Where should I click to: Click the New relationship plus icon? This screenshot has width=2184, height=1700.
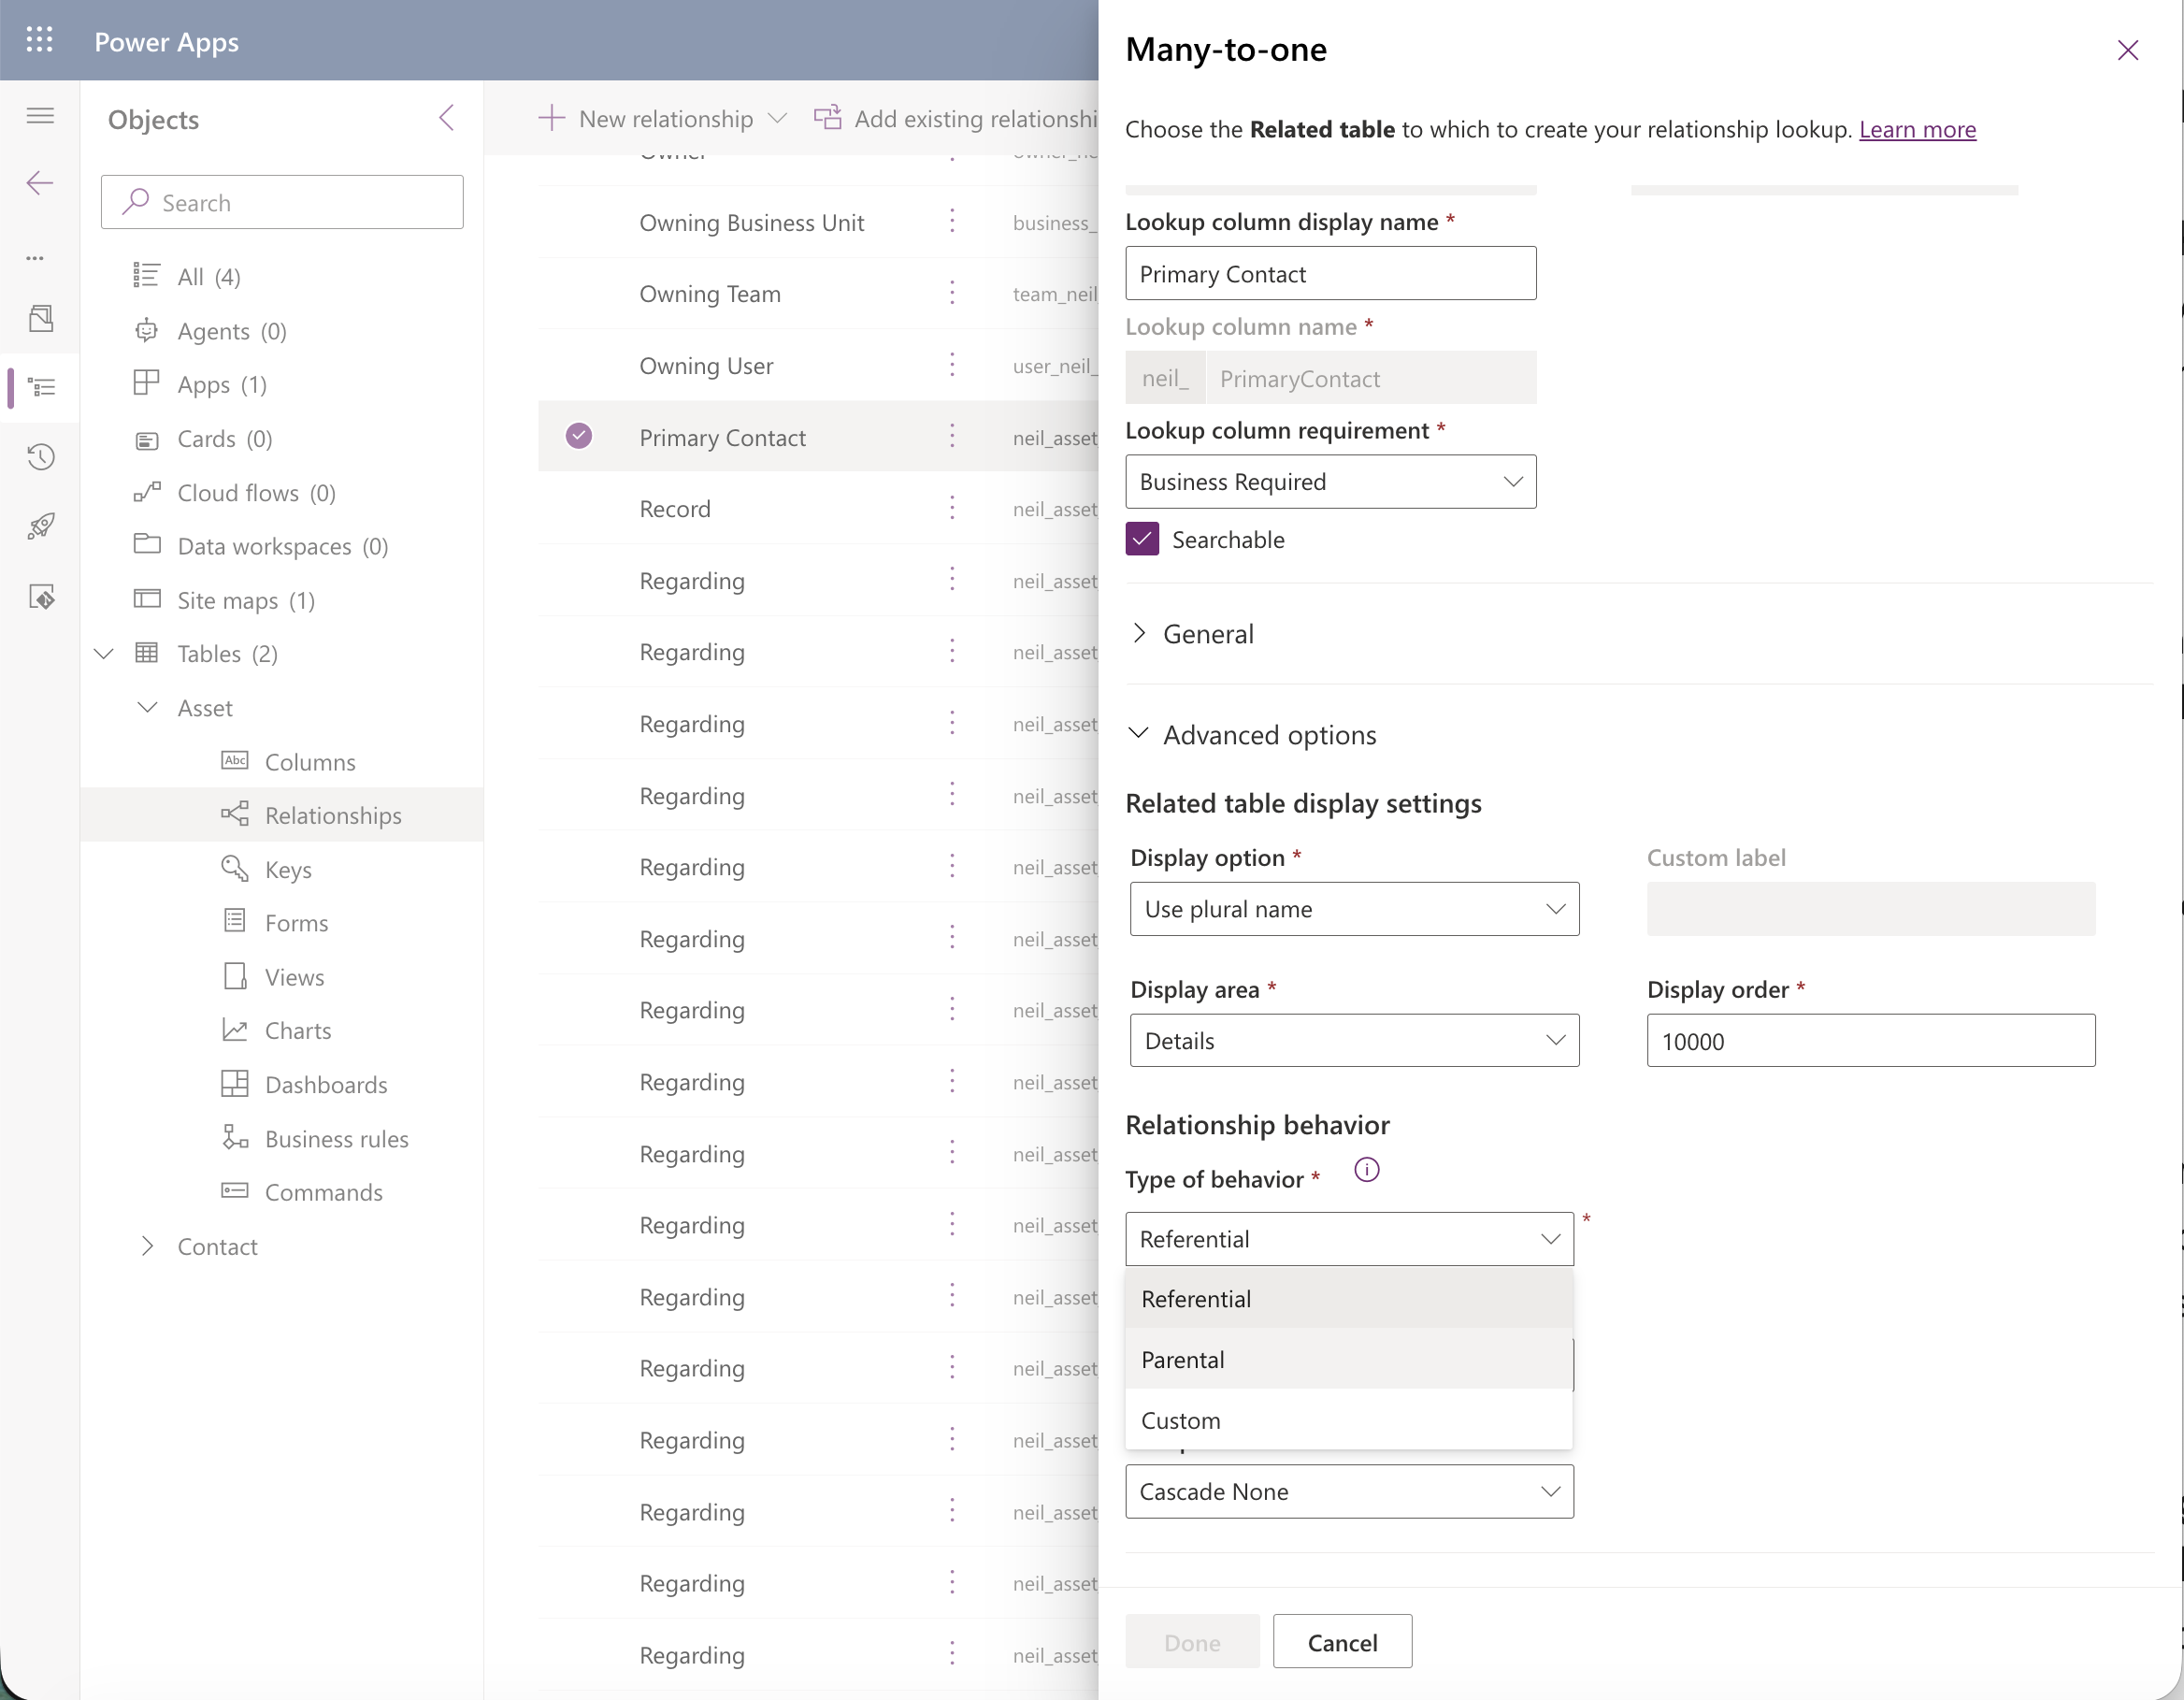[x=551, y=118]
